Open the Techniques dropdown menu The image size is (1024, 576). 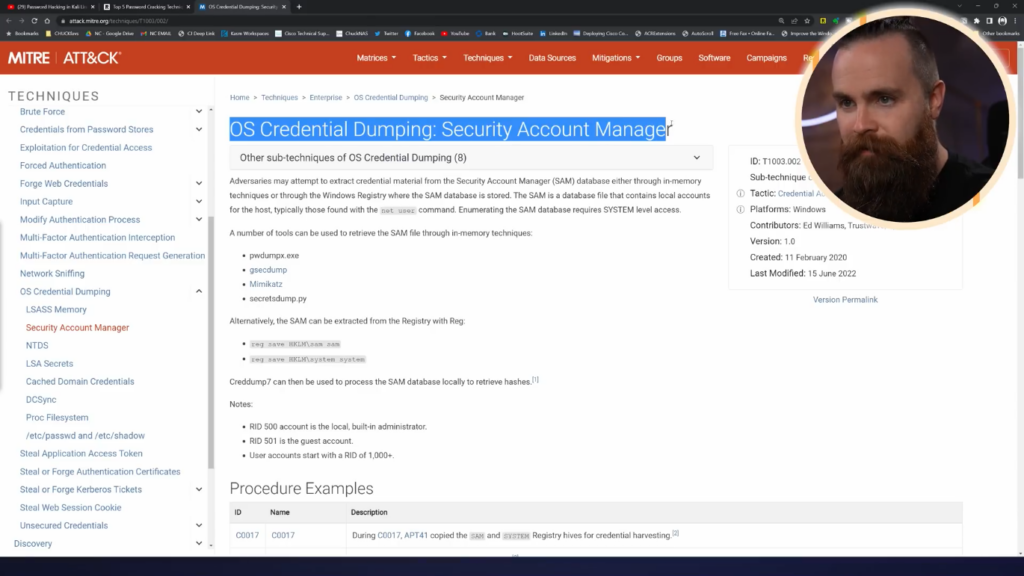(x=488, y=58)
